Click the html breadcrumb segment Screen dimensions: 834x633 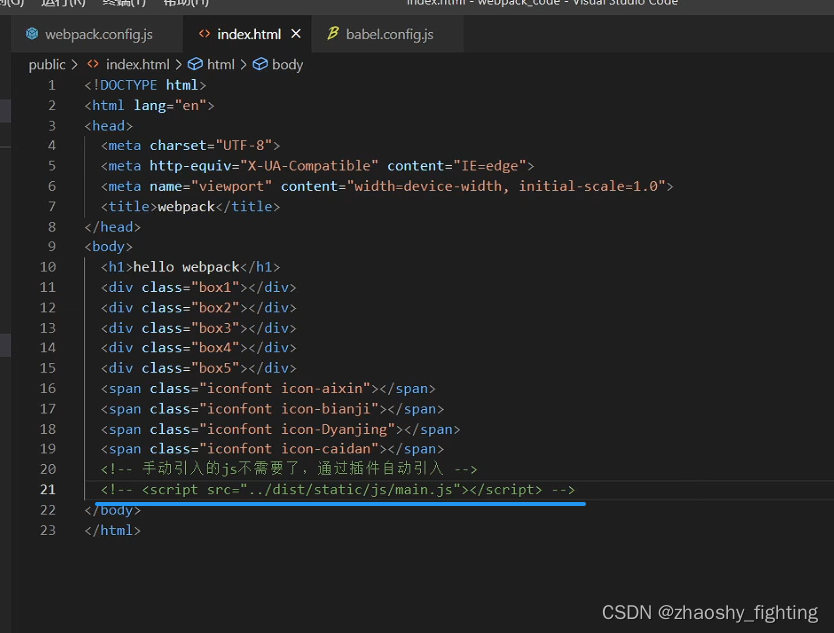[x=221, y=64]
